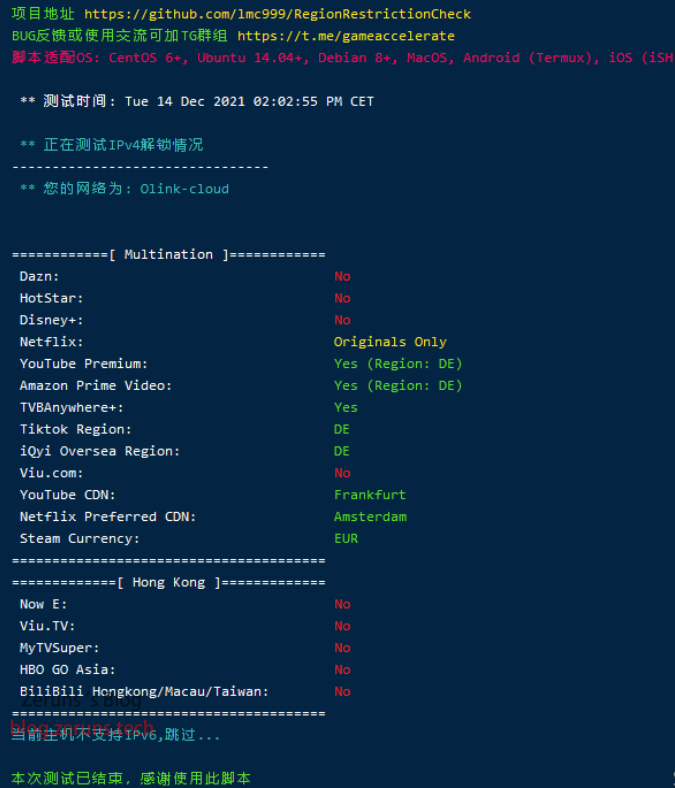The image size is (675, 788).
Task: Click the Dazn result No
Action: click(x=342, y=277)
